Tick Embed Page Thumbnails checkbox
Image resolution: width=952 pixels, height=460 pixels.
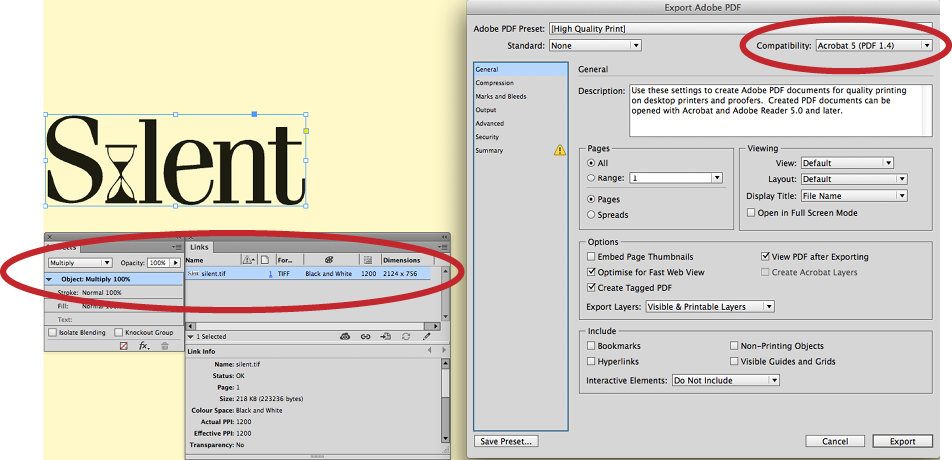591,257
